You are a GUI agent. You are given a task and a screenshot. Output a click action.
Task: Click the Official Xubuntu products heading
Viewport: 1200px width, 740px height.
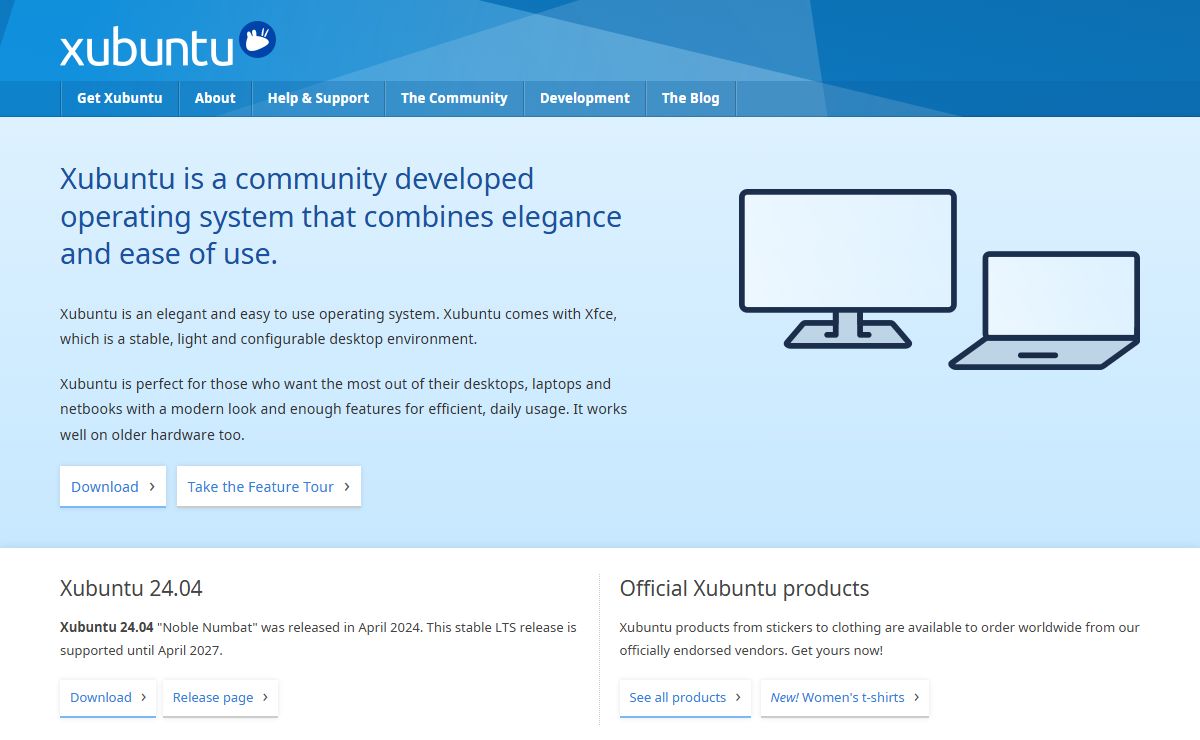[x=744, y=588]
